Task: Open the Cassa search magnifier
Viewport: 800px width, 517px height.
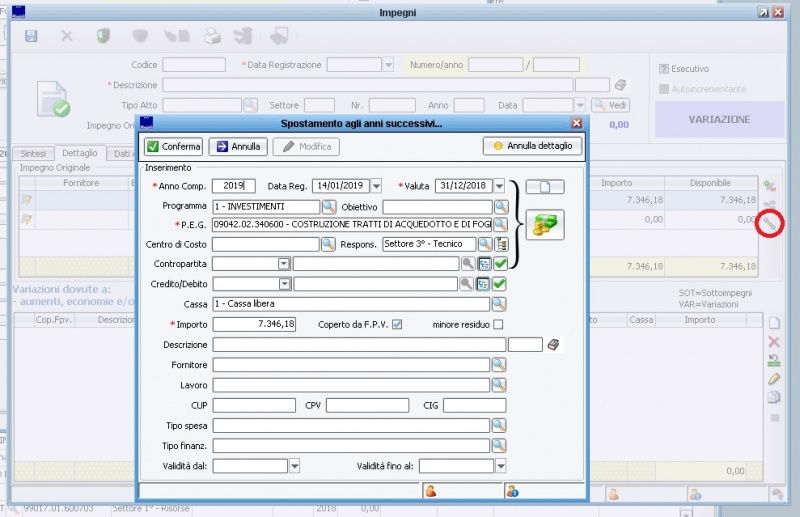Action: (499, 304)
